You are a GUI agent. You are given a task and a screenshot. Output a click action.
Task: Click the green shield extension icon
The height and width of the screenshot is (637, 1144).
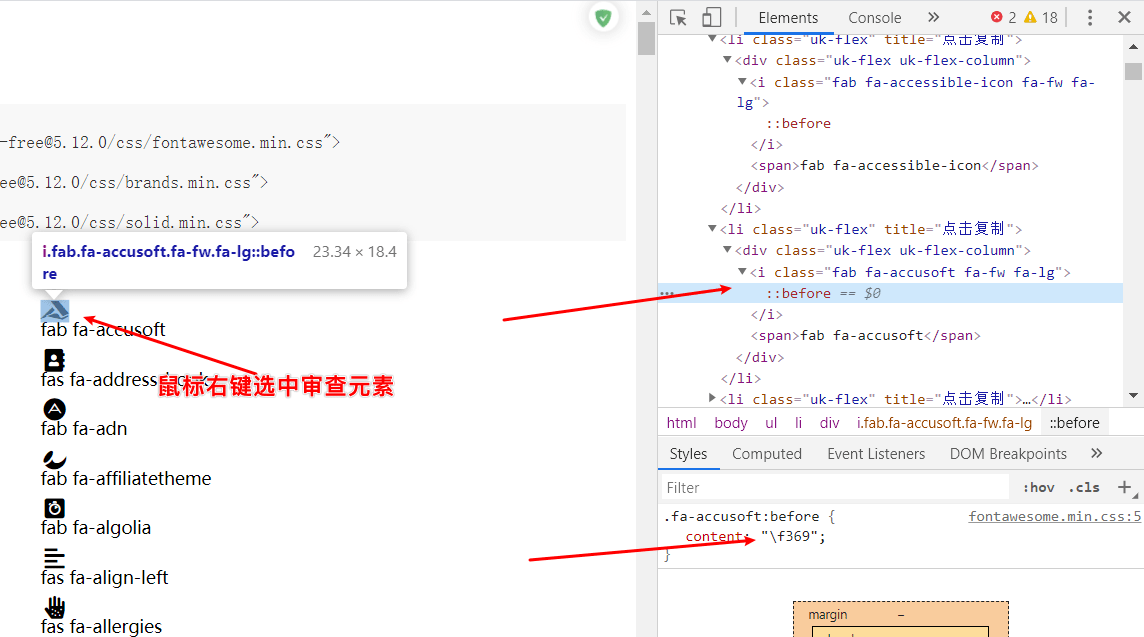[603, 18]
